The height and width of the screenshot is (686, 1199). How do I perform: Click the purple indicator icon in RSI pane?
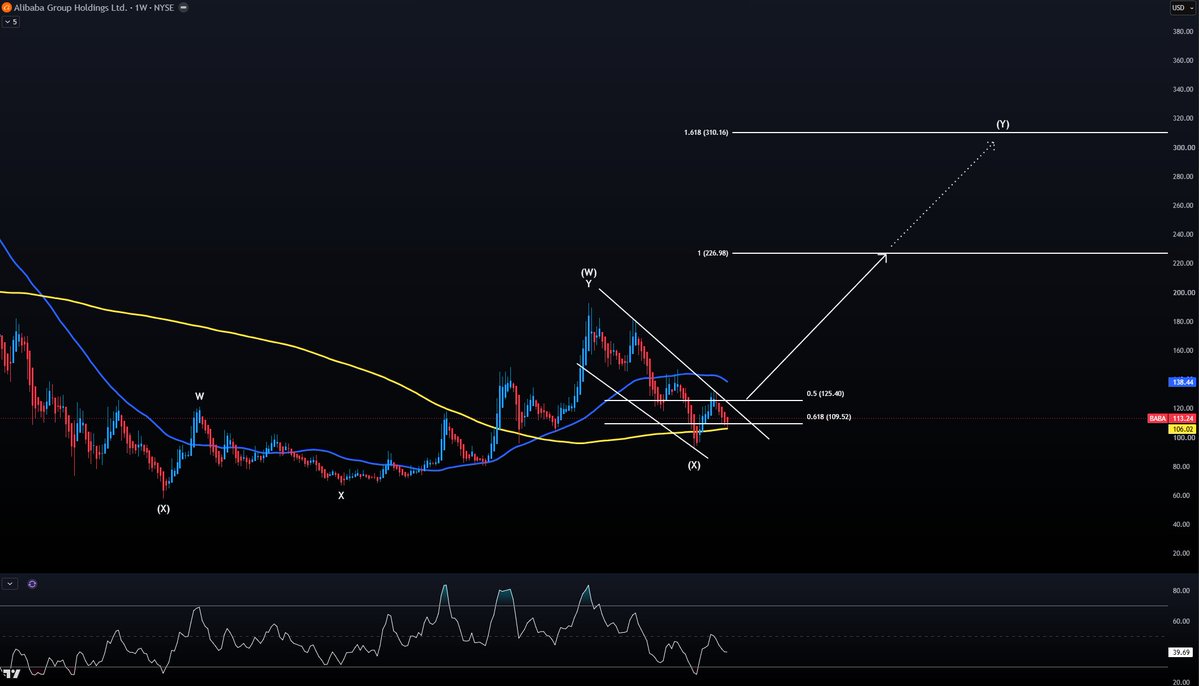(x=32, y=584)
